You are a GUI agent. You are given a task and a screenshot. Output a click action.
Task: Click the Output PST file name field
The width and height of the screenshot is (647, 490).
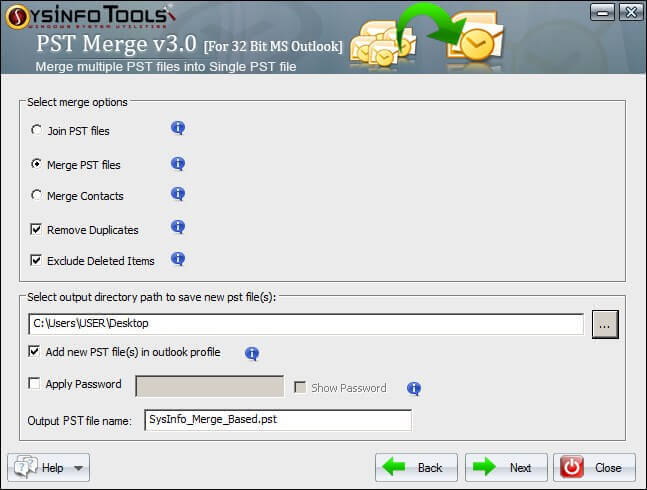277,420
